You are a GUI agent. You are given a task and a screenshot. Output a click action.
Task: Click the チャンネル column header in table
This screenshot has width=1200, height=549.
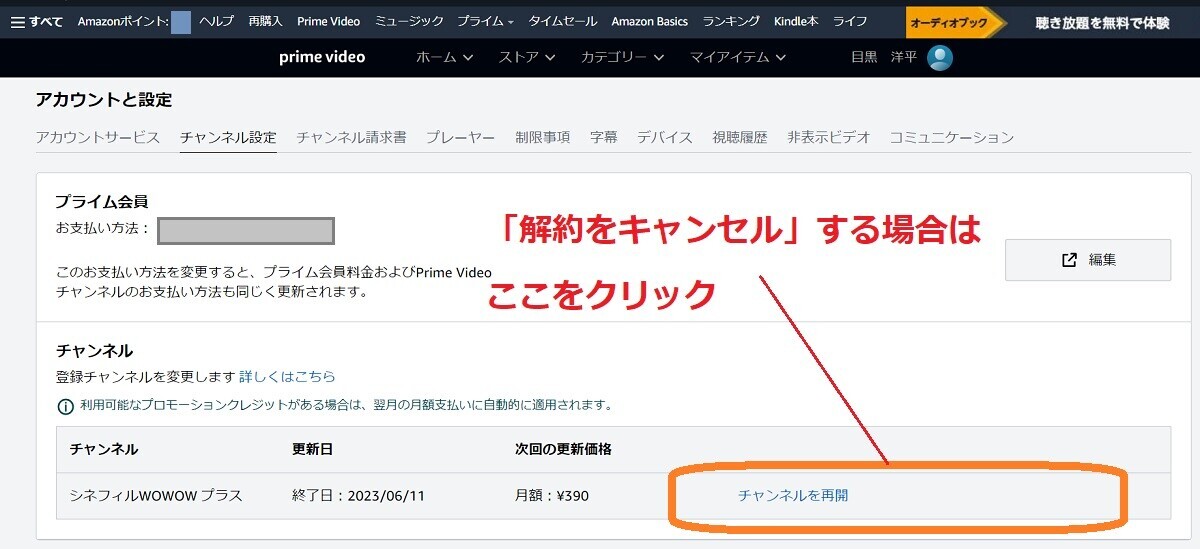104,450
